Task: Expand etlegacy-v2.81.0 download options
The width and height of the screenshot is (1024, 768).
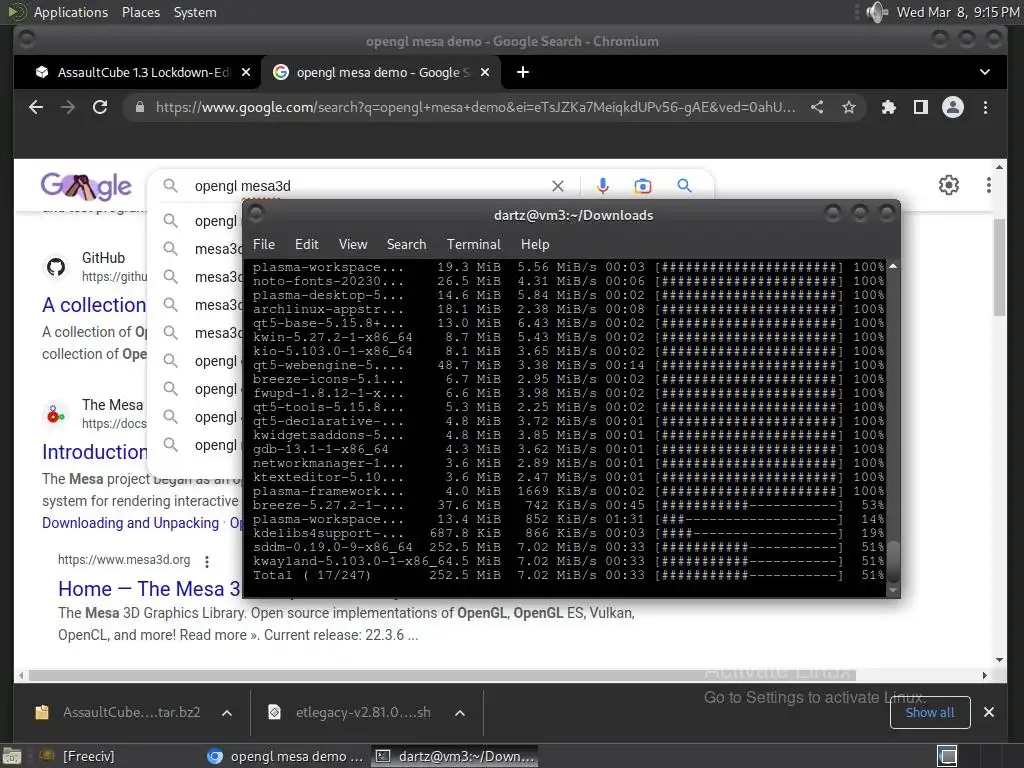Action: coord(460,713)
